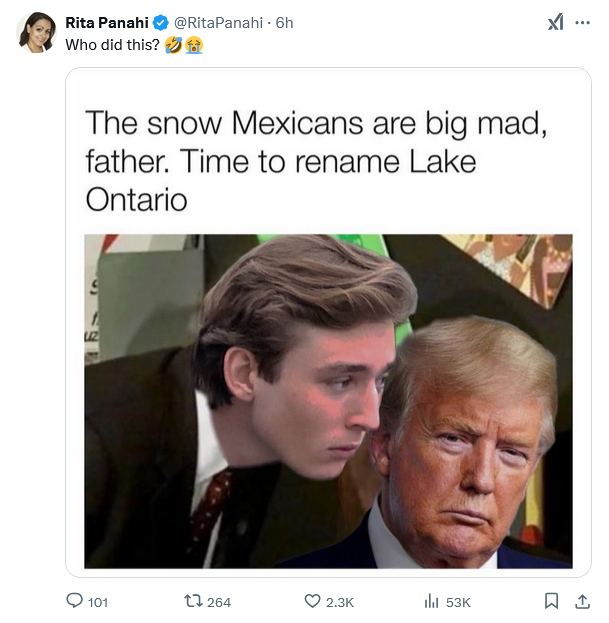Viewport: 609px width, 623px height.
Task: Click the 53K views count
Action: (458, 602)
